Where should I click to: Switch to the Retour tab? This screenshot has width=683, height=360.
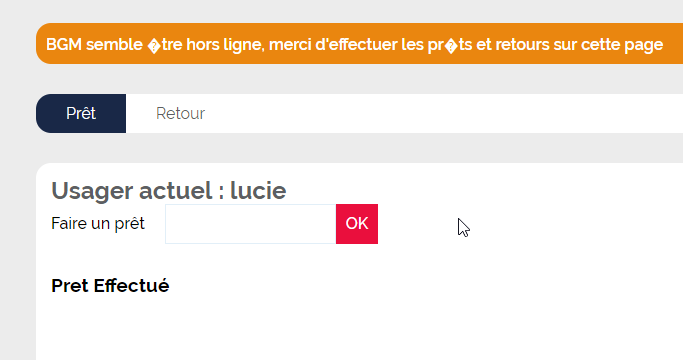(180, 113)
